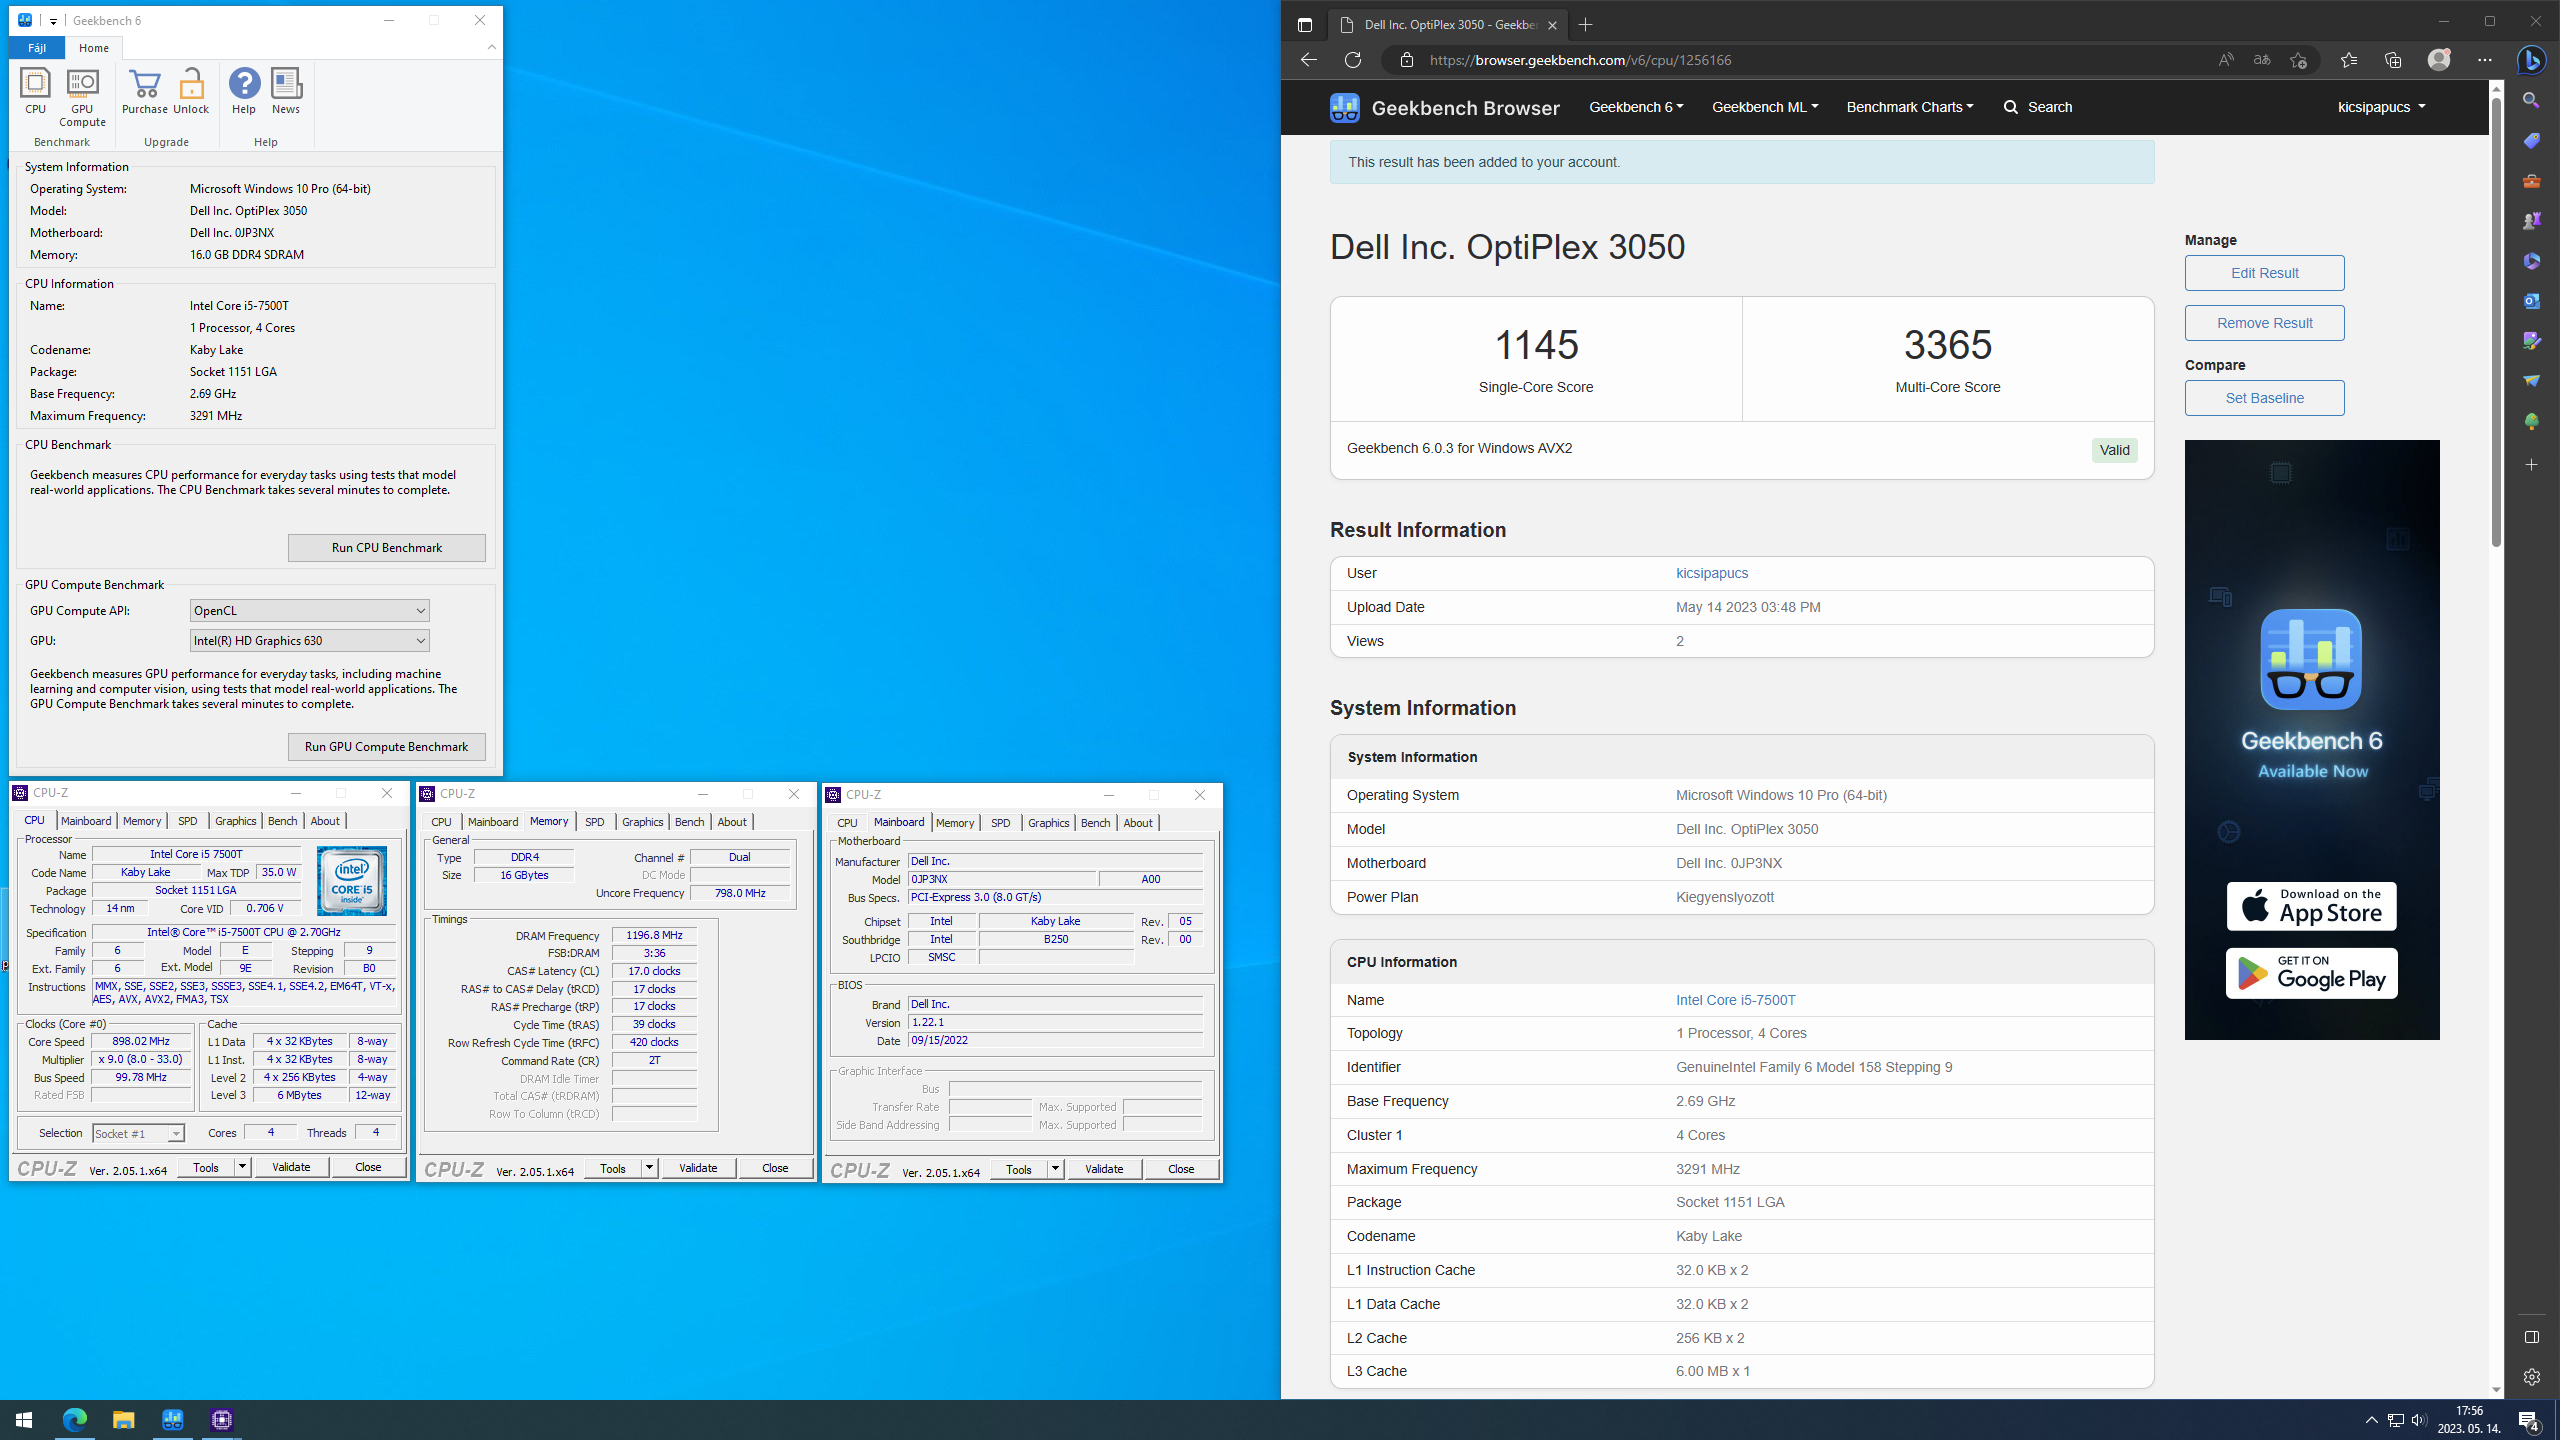Open a new browser tab
The height and width of the screenshot is (1440, 2560).
pyautogui.click(x=1585, y=25)
